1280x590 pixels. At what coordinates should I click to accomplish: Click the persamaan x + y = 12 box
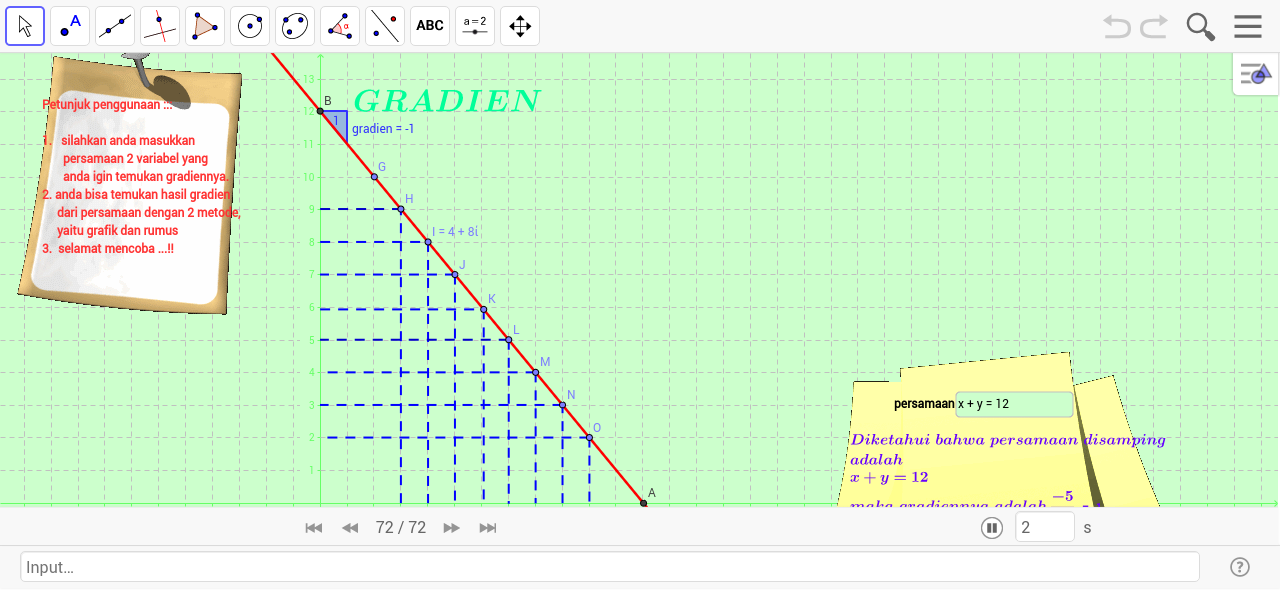[x=1014, y=404]
